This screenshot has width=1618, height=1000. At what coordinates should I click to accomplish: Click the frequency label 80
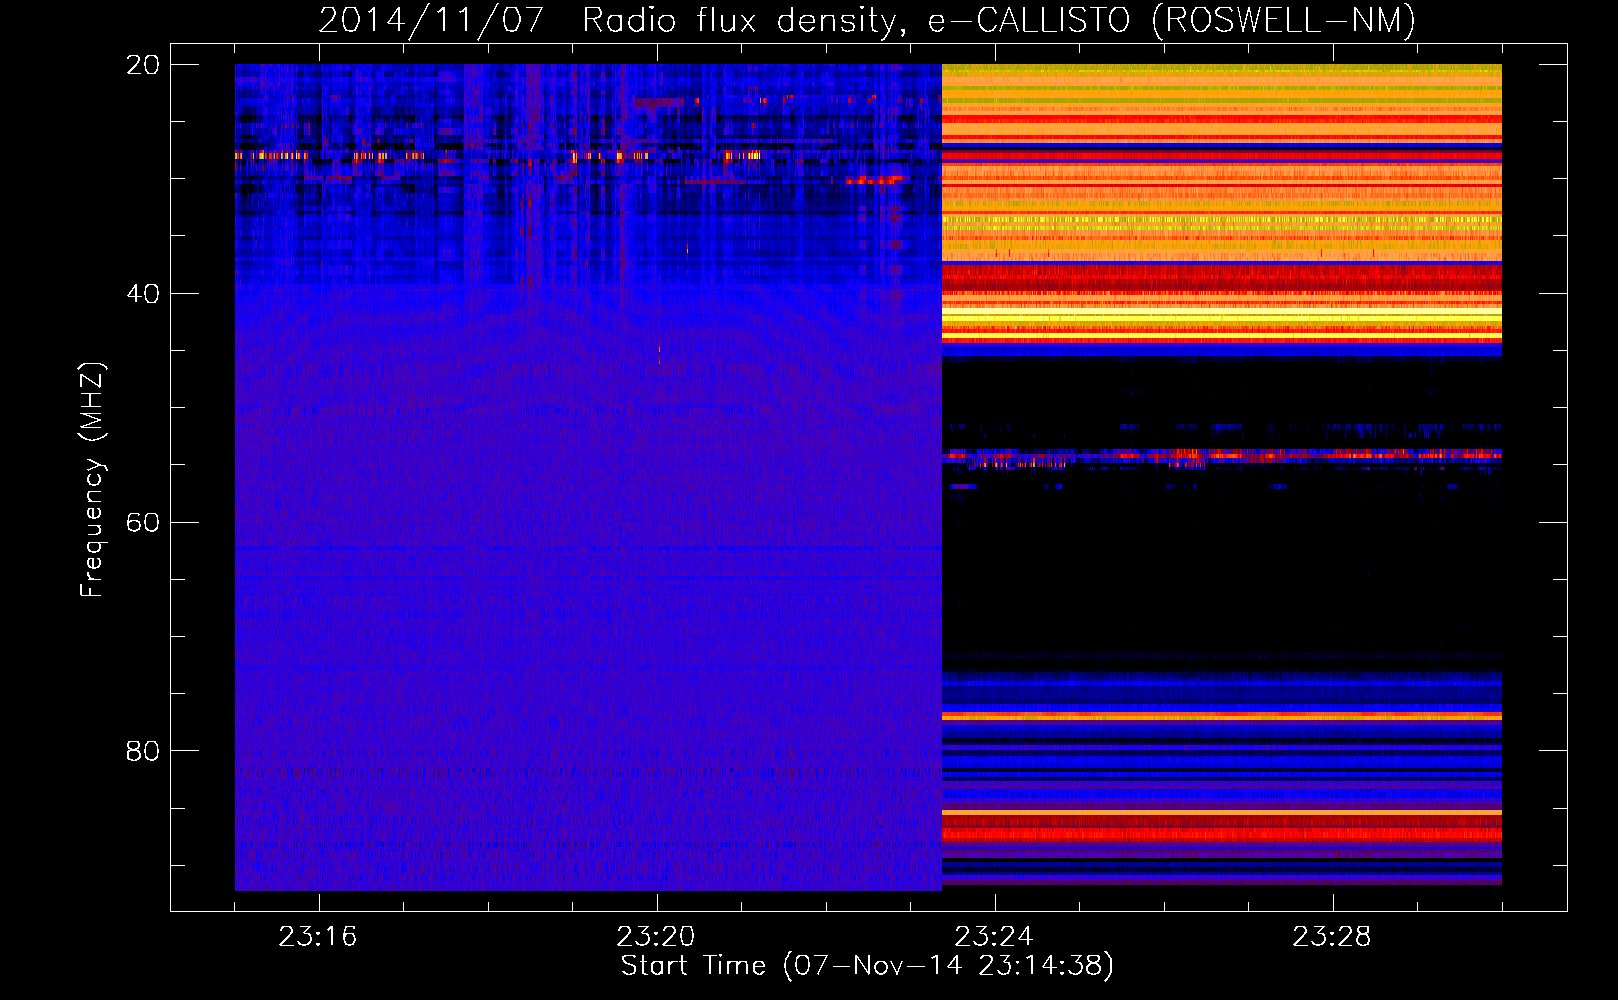point(143,751)
